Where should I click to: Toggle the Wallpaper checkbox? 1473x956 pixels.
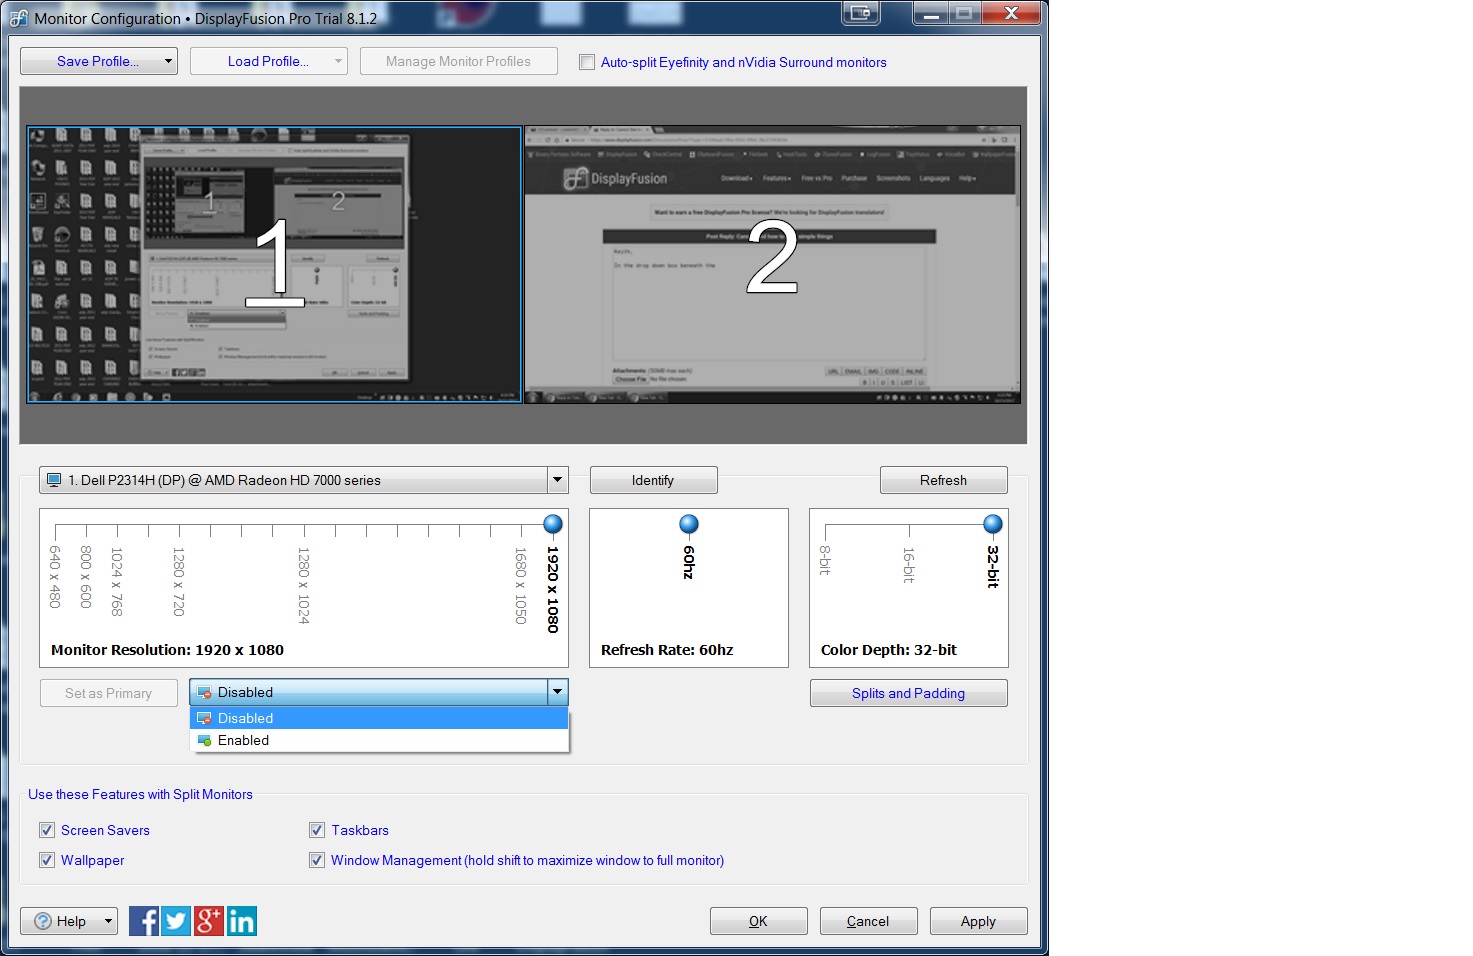click(47, 860)
